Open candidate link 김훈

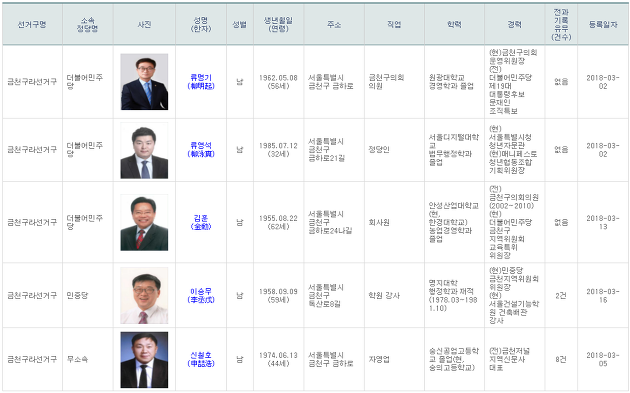(201, 222)
